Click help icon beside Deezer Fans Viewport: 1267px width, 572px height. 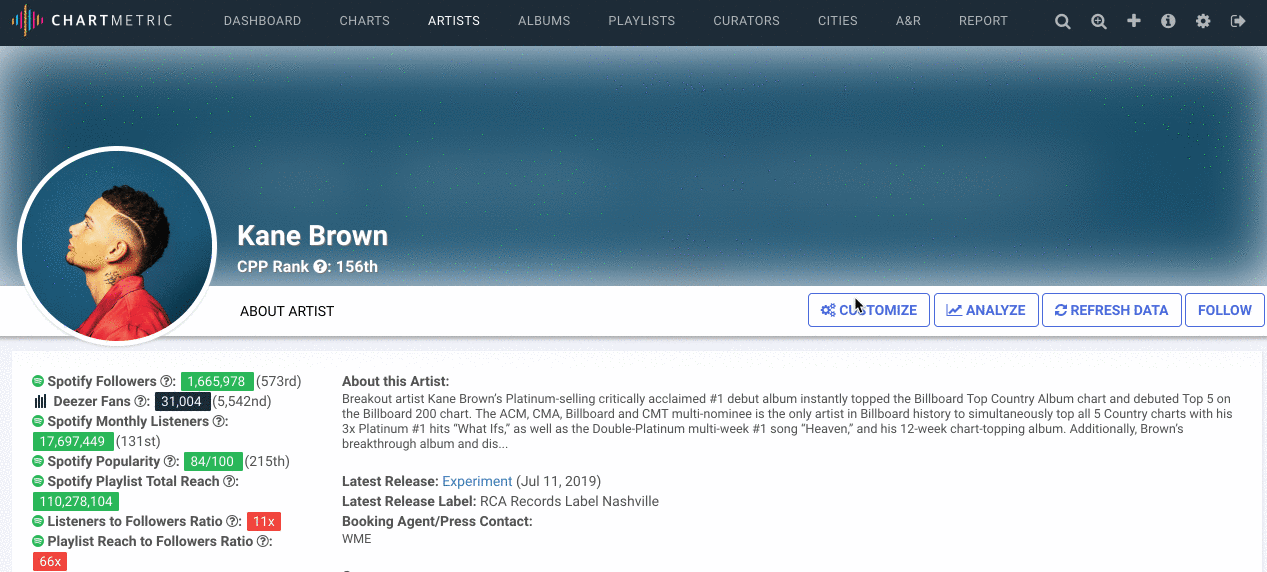142,401
